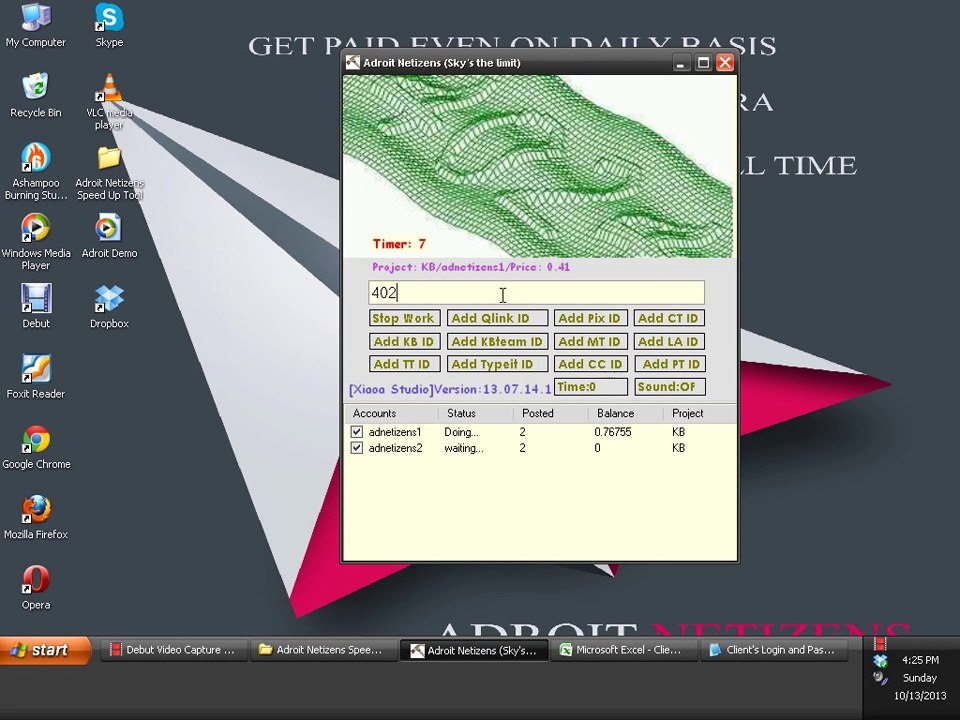The image size is (960, 720).
Task: Open Adroit Netizens Speed Up Tool folder
Action: click(x=109, y=173)
